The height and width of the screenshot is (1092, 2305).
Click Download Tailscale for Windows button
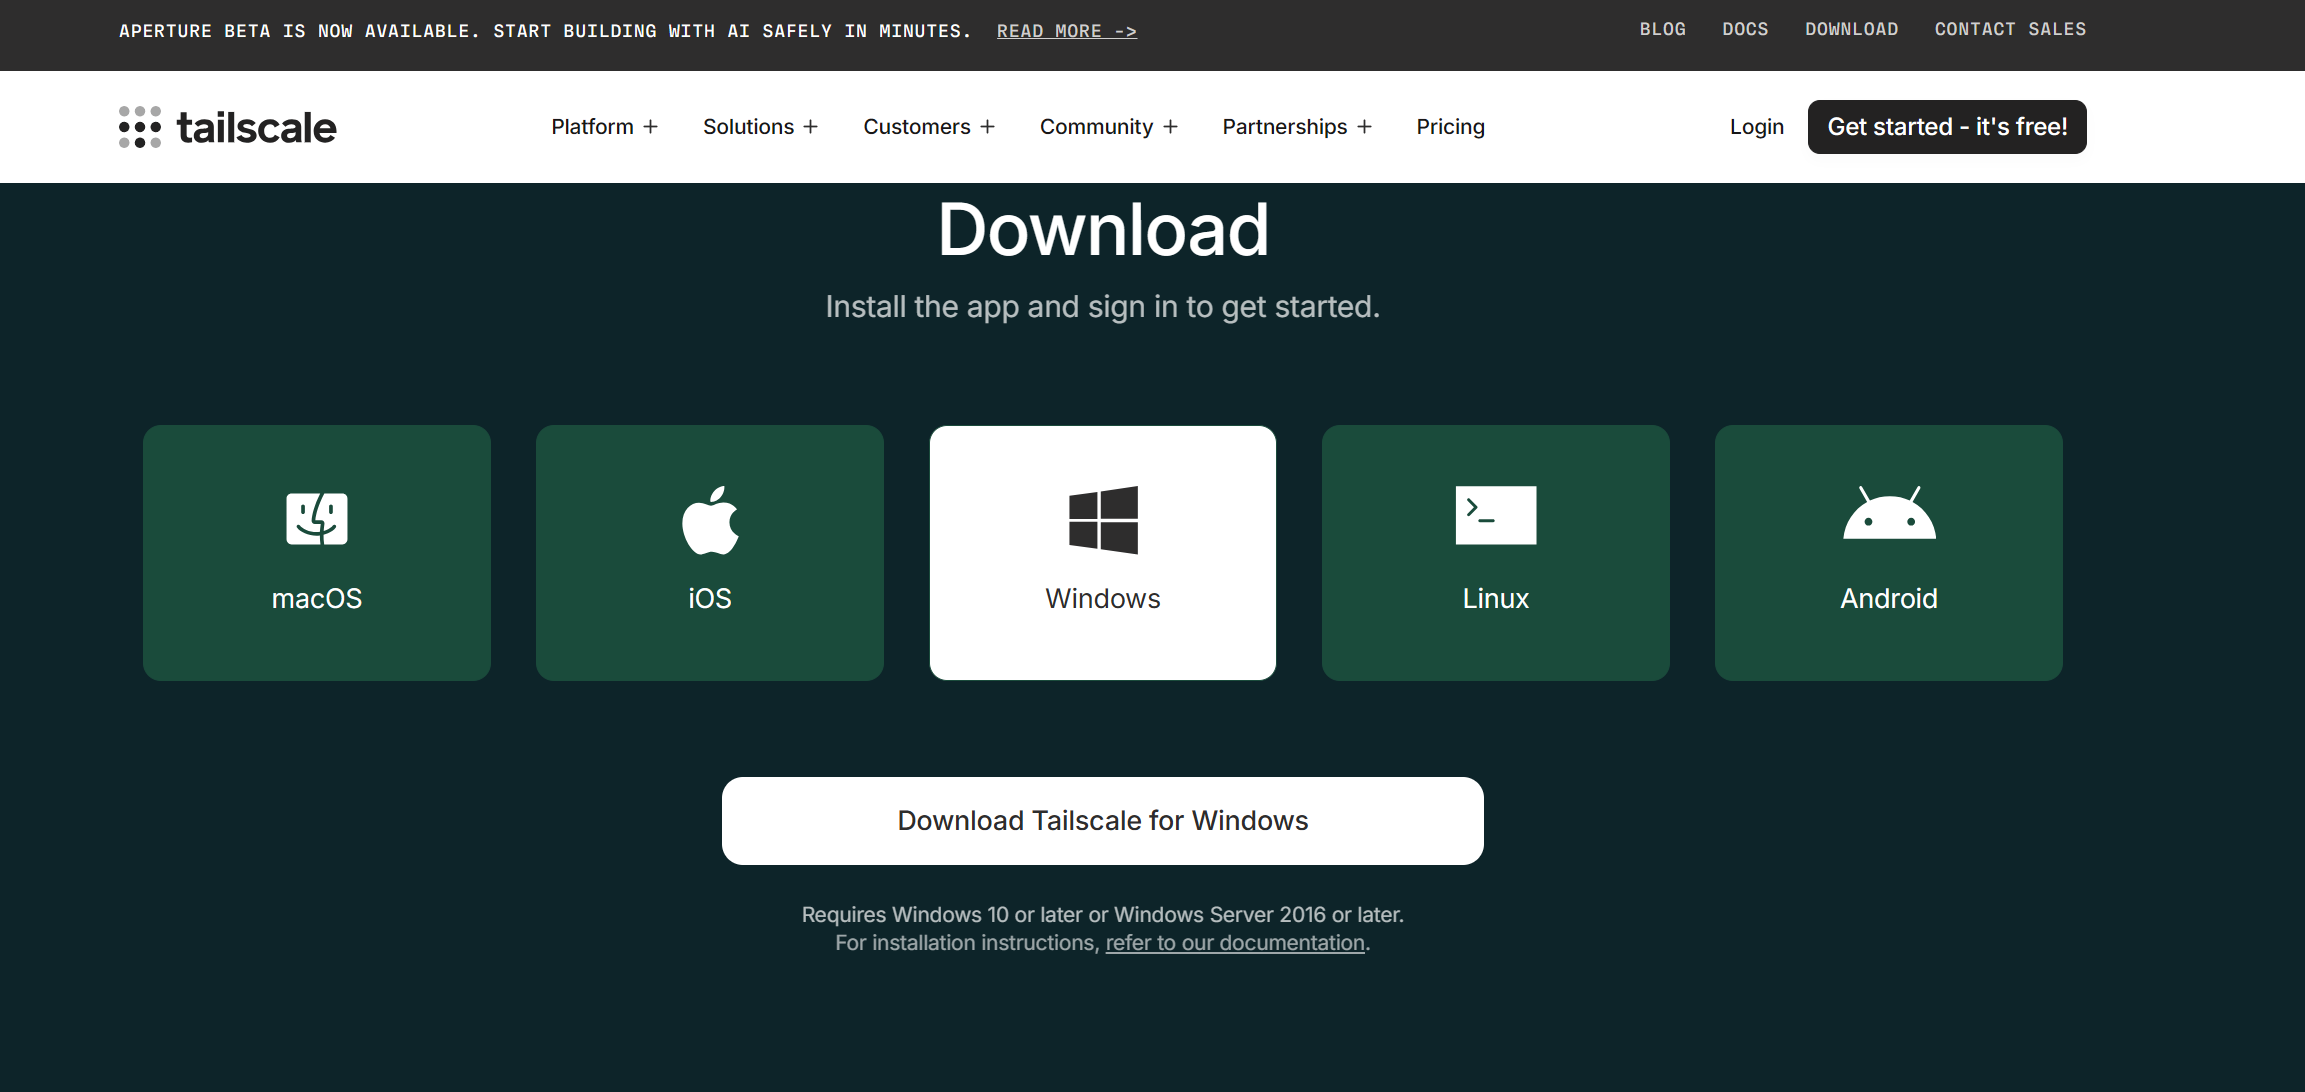point(1103,821)
